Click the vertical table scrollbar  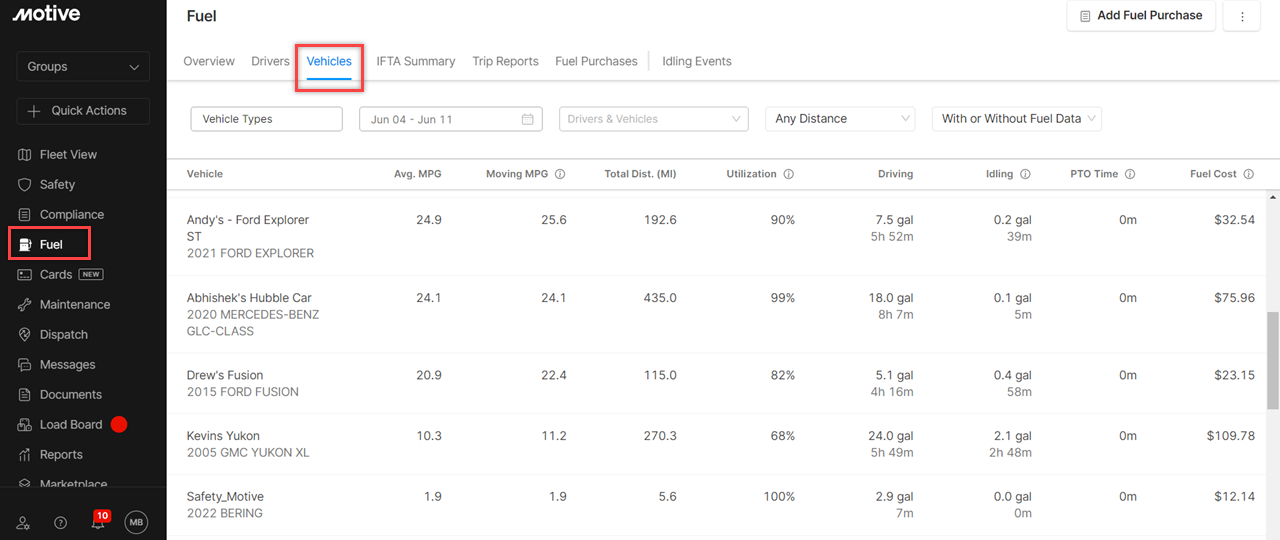1273,360
